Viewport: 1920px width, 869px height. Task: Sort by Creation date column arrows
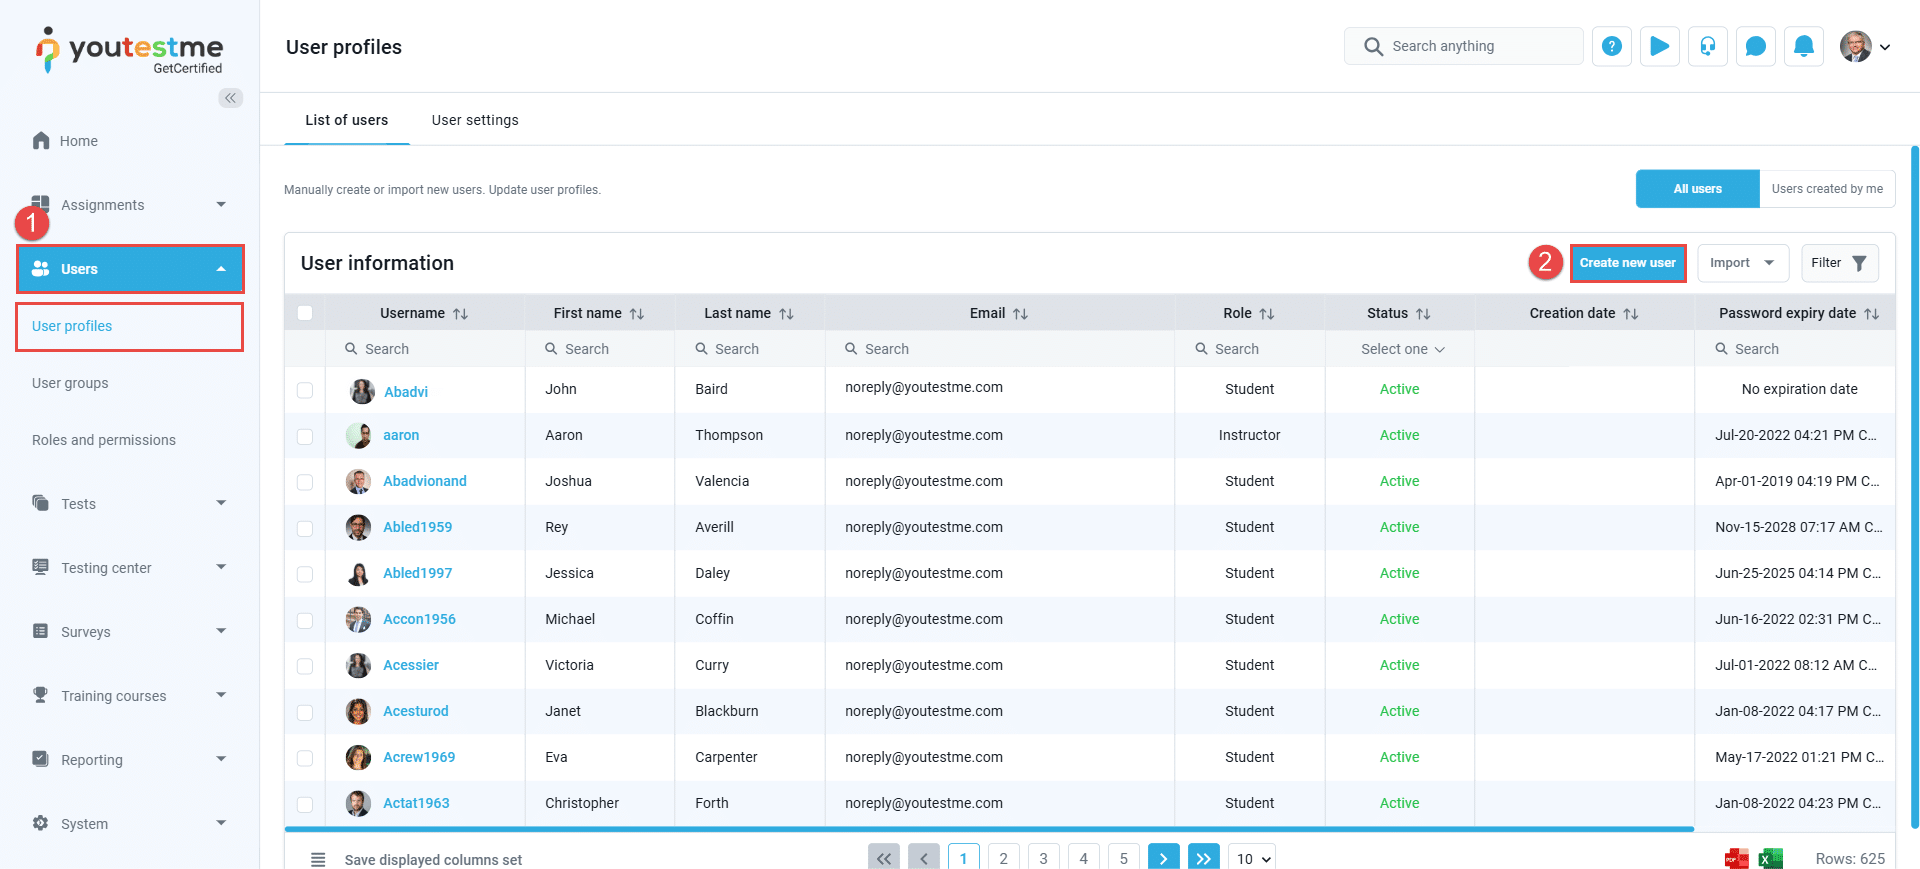(x=1631, y=314)
